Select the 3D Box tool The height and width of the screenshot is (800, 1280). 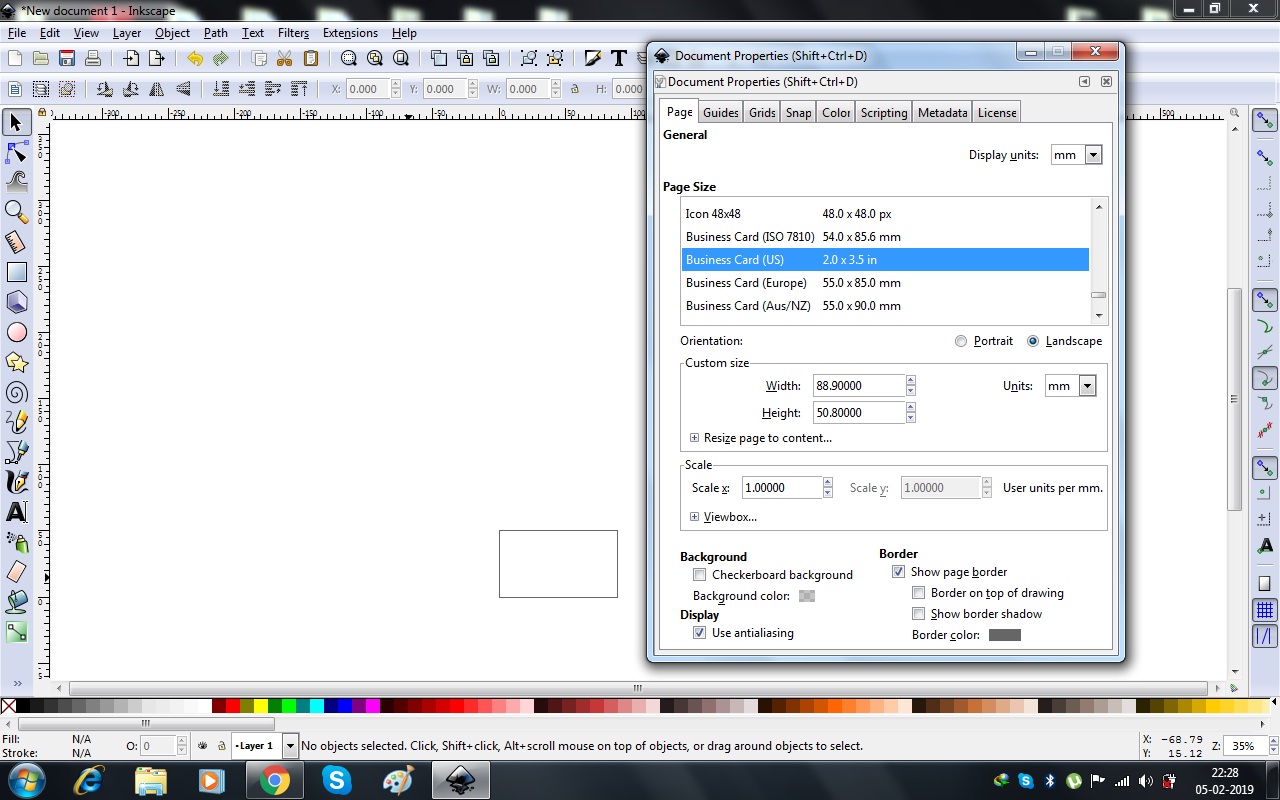click(16, 302)
